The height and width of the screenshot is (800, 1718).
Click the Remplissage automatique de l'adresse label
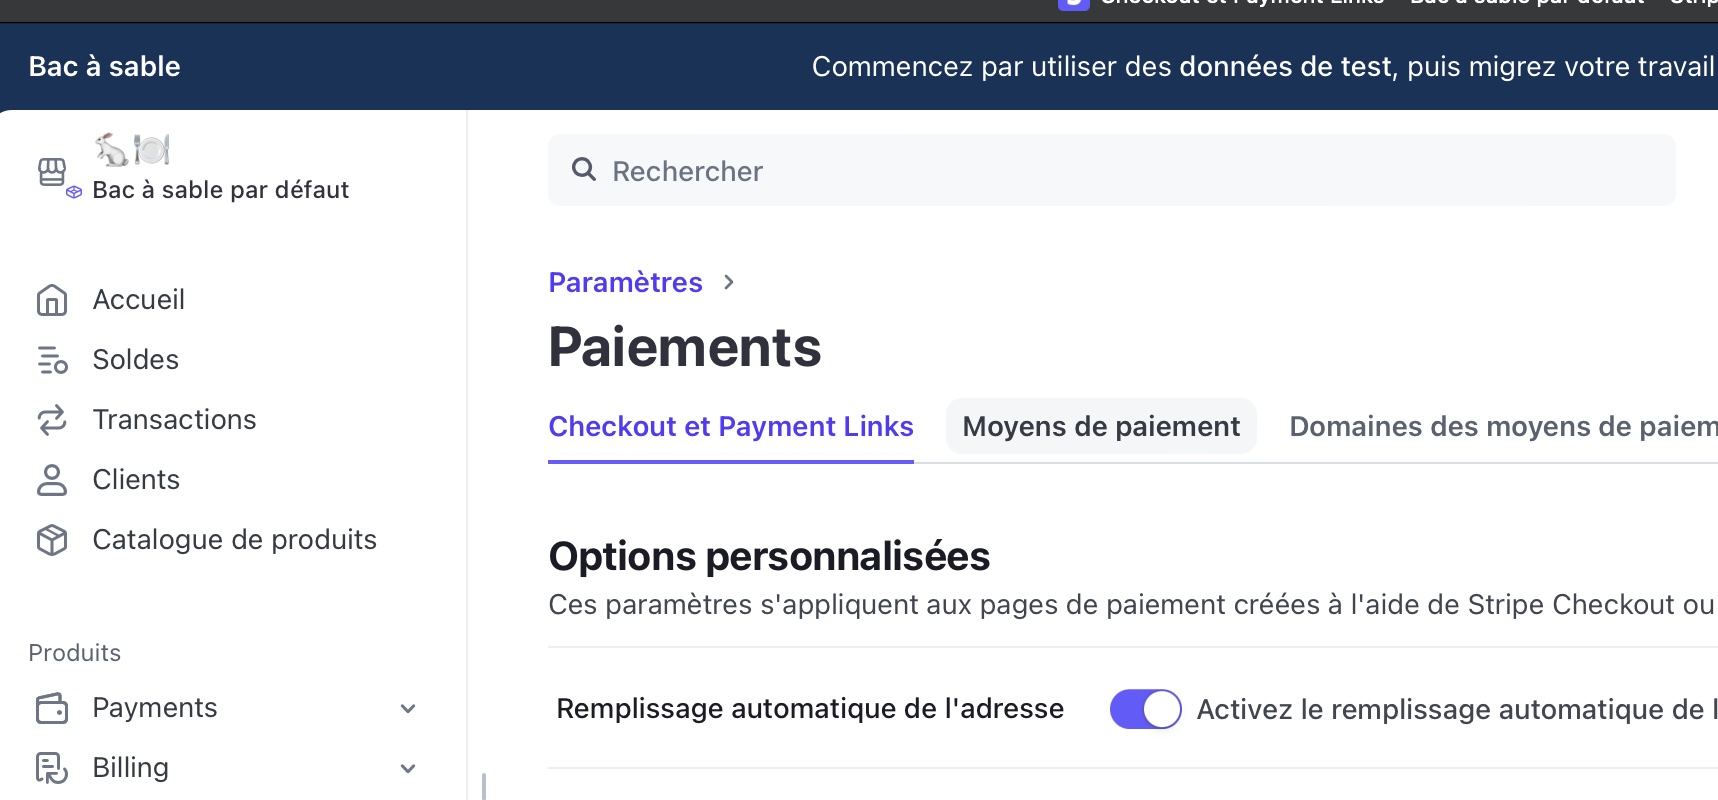810,709
